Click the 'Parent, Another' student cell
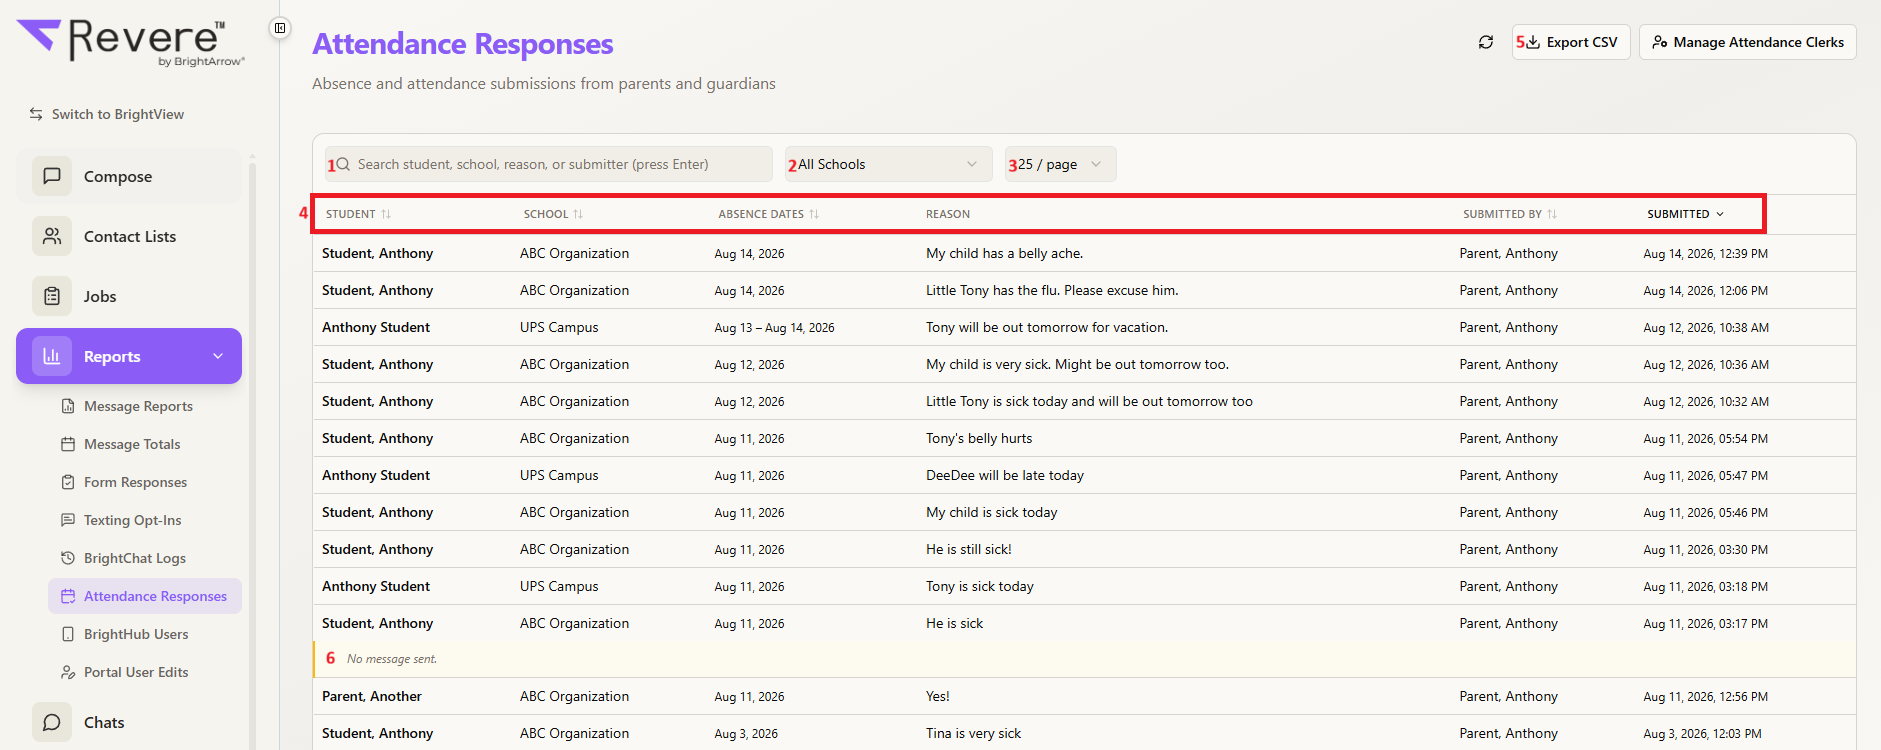 [372, 697]
